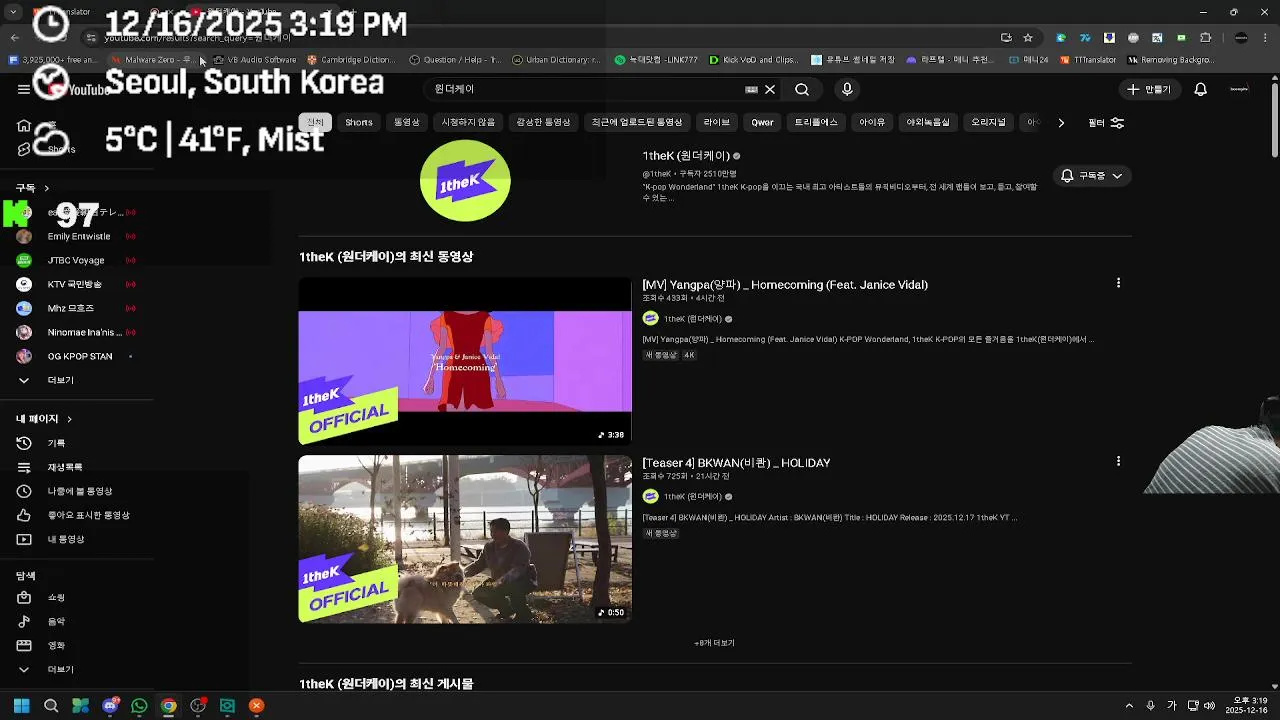Click the 만들기 create button
This screenshot has height=720, width=1280.
click(x=1149, y=89)
